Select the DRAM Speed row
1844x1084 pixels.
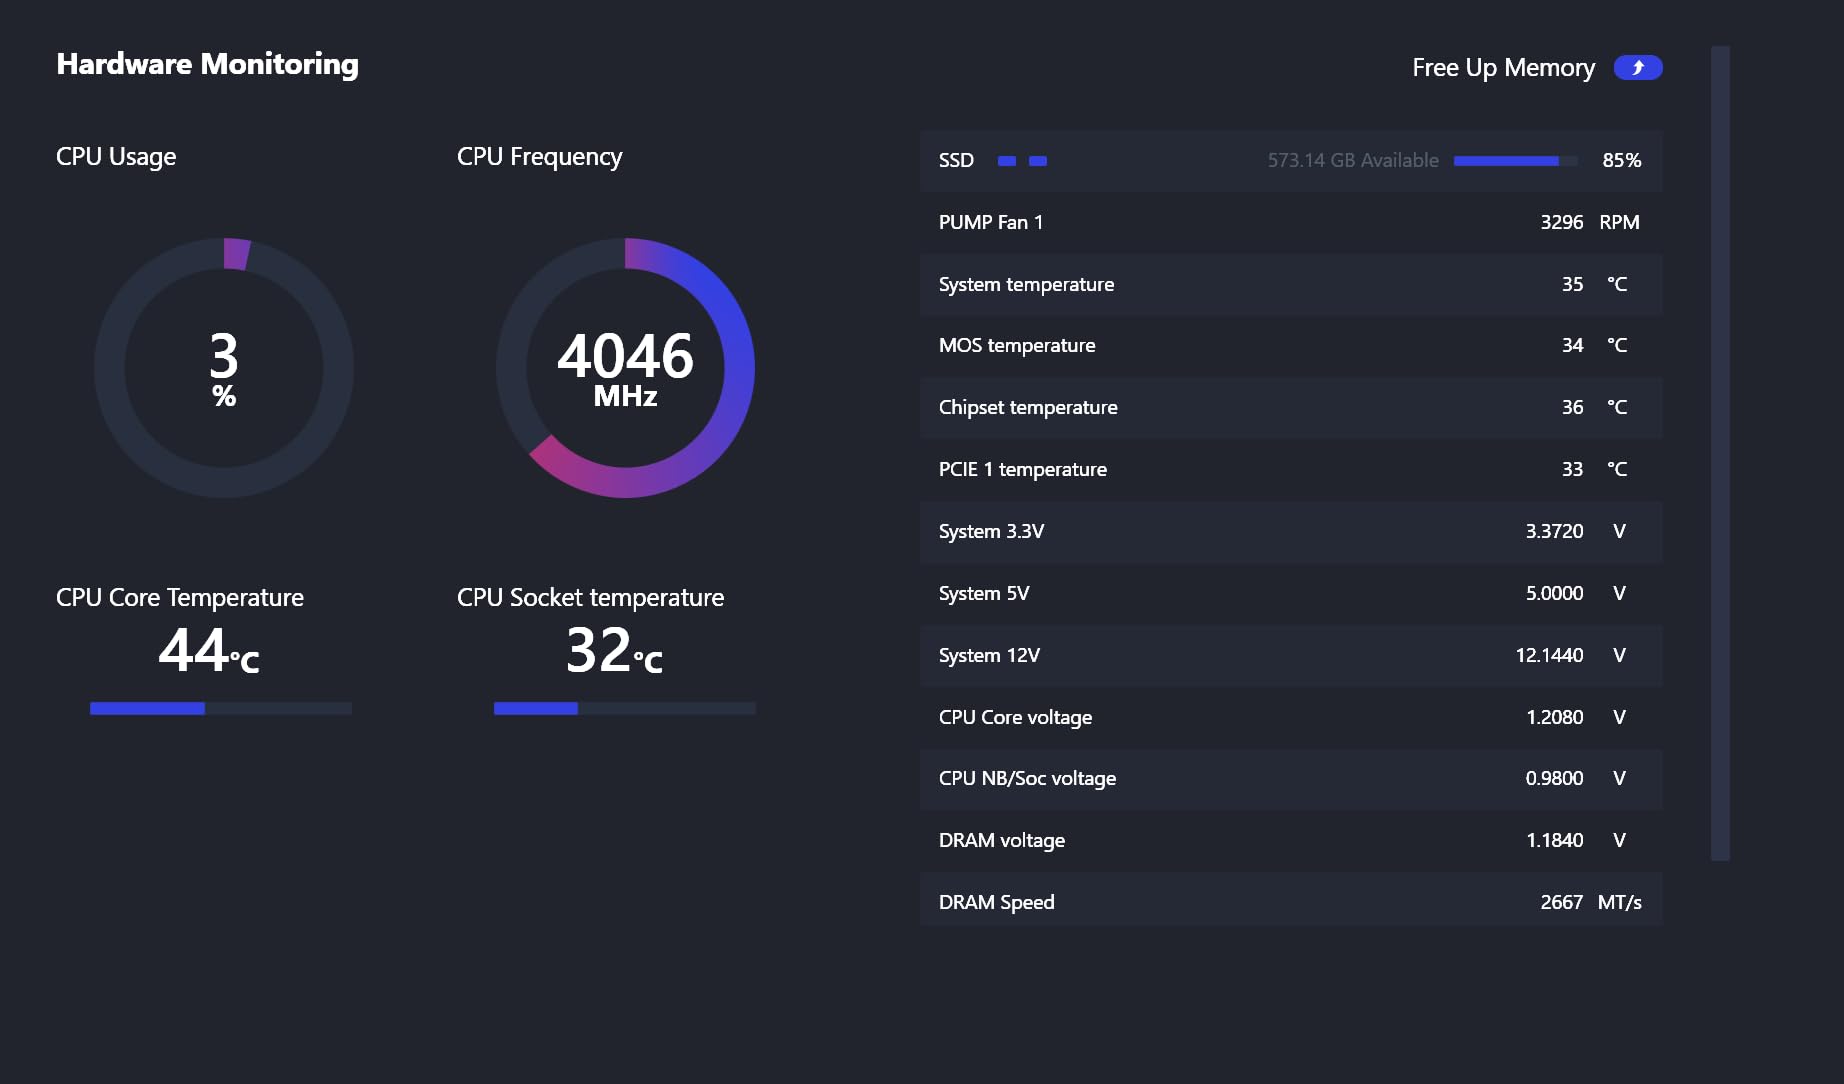tap(1290, 902)
